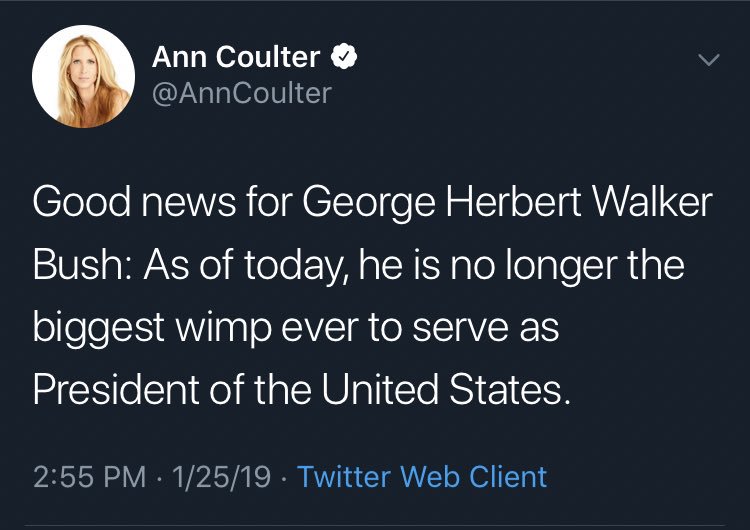Click the 2:55 PM timestamp
This screenshot has width=750, height=530.
pos(89,476)
